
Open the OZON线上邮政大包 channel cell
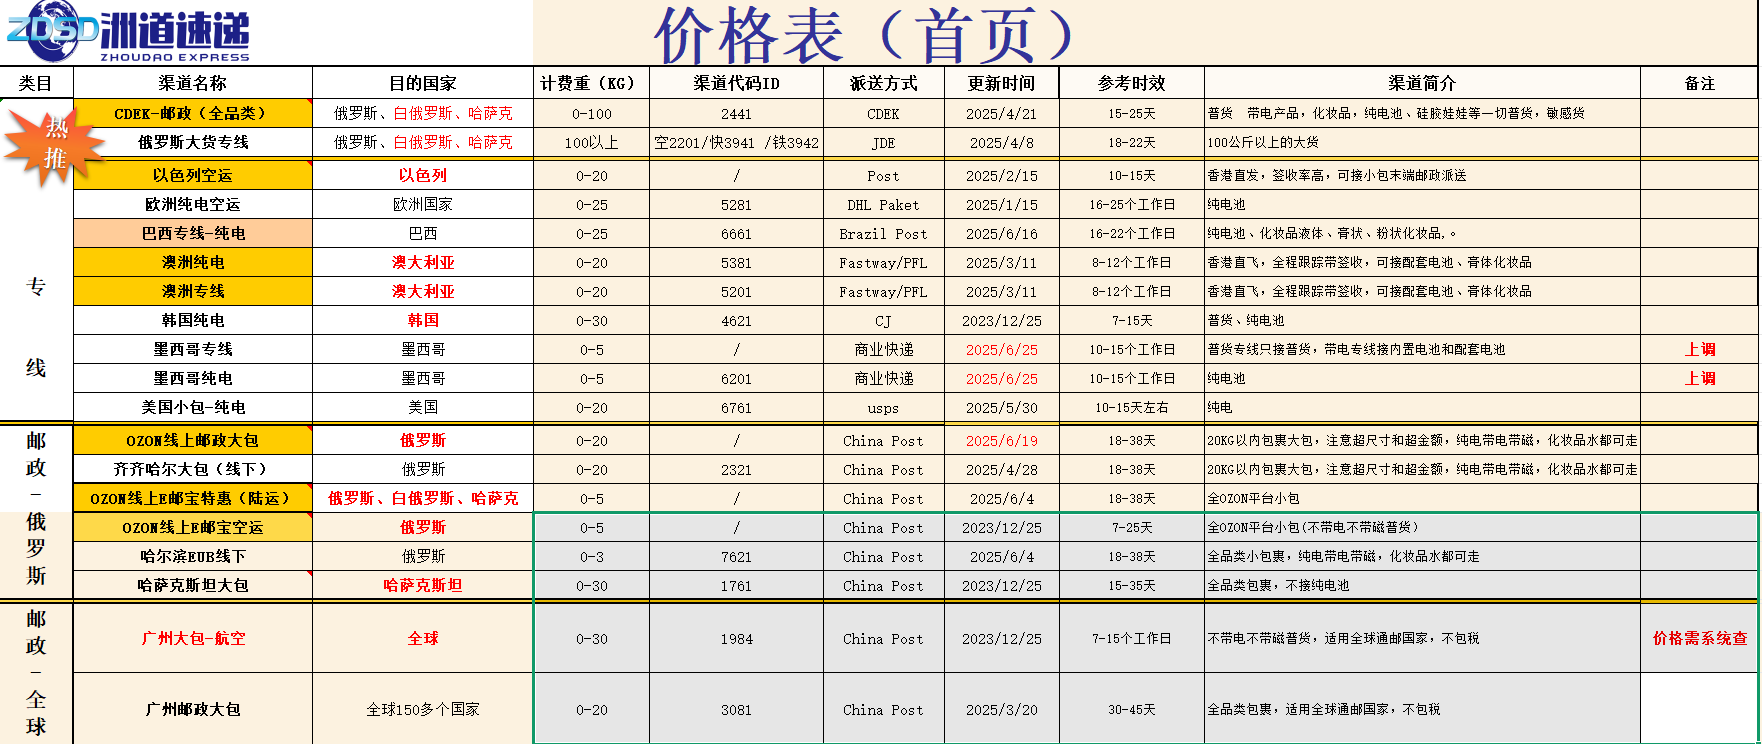(x=193, y=440)
